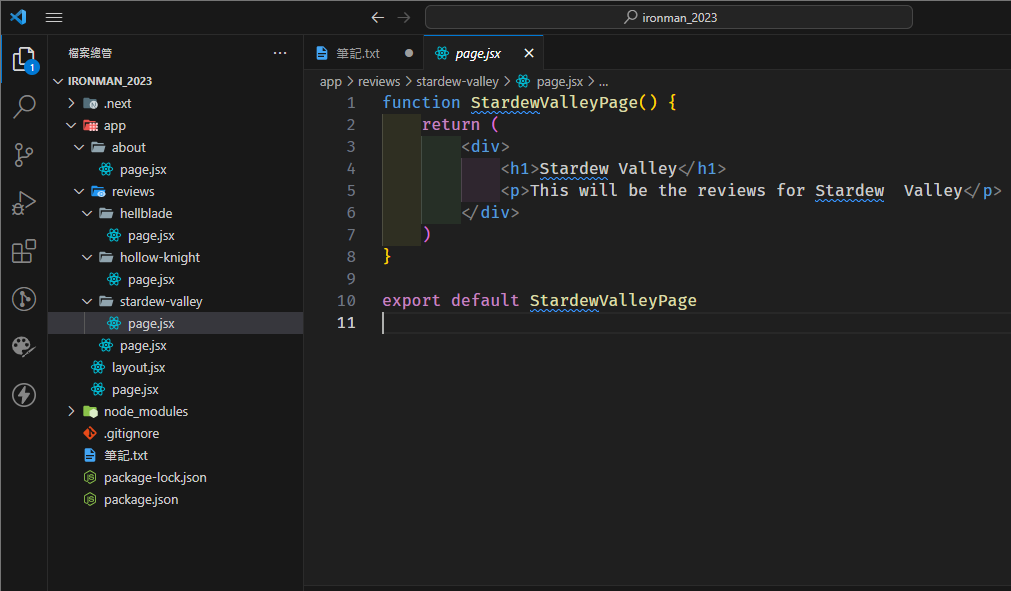Collapse the IRONMAN_2023 root folder
1011x591 pixels.
click(x=58, y=81)
